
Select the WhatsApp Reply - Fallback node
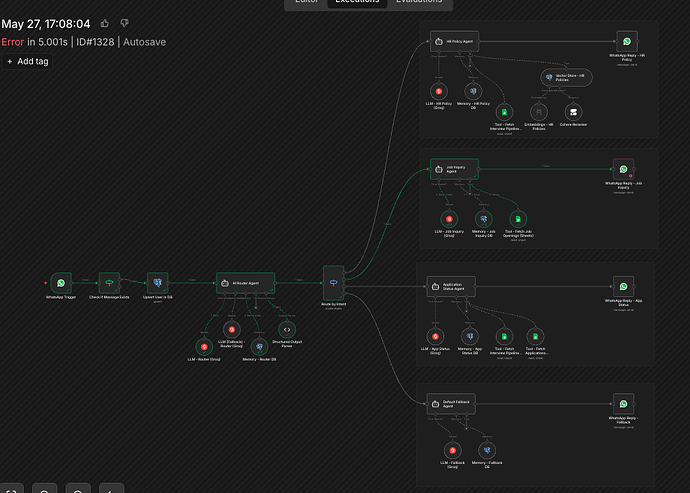point(624,404)
